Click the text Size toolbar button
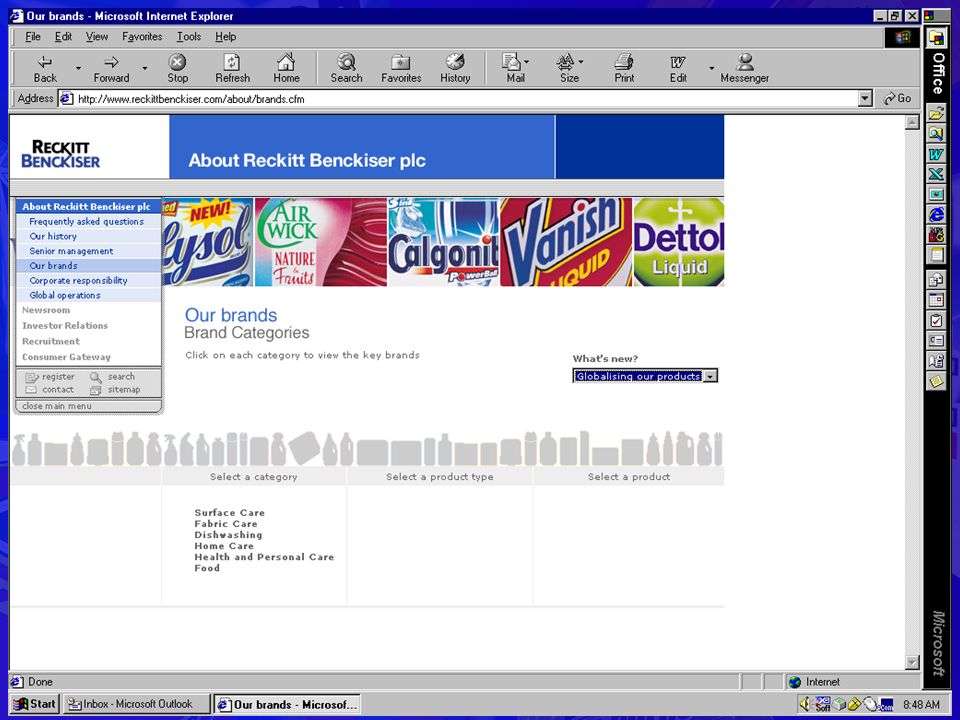The width and height of the screenshot is (960, 720). 567,68
